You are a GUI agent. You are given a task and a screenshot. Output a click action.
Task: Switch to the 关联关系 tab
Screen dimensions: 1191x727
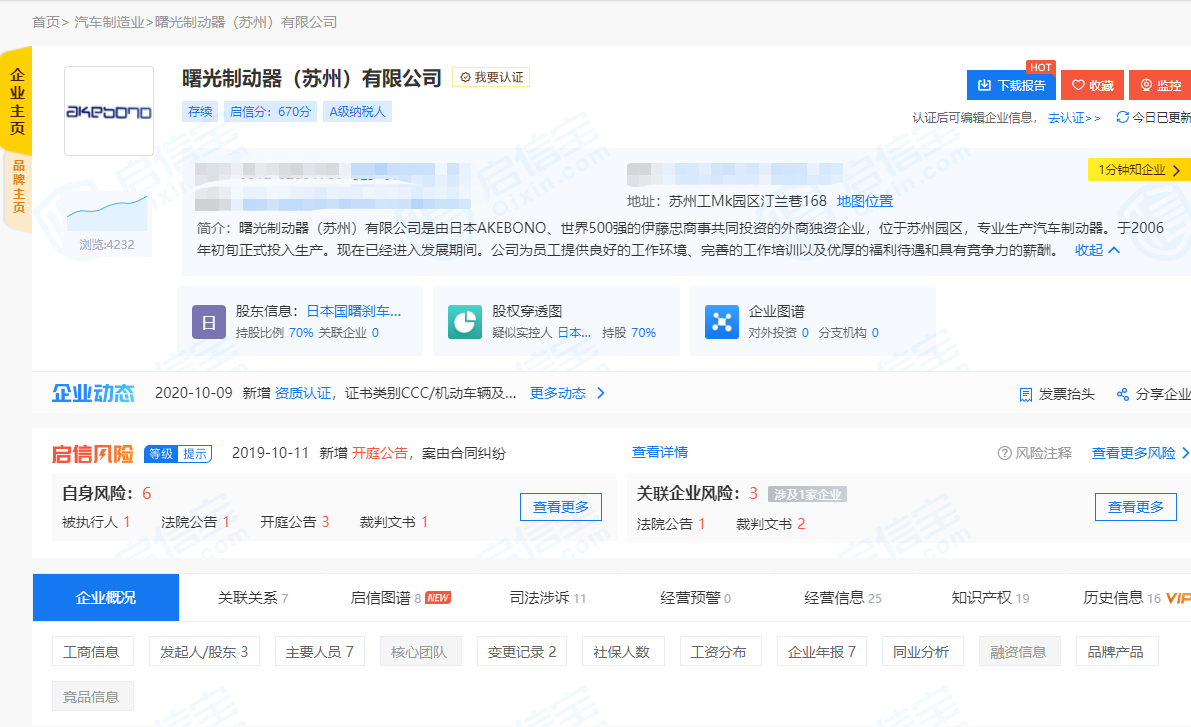[253, 598]
